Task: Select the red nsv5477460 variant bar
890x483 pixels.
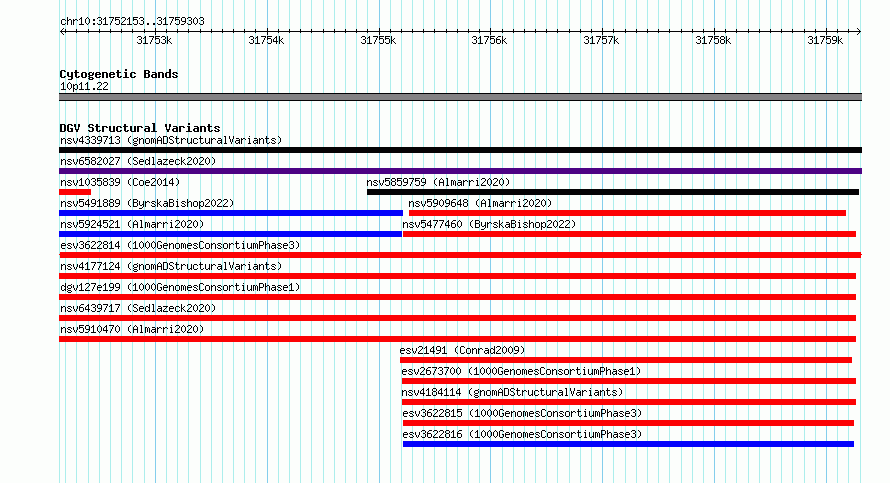Action: [629, 234]
